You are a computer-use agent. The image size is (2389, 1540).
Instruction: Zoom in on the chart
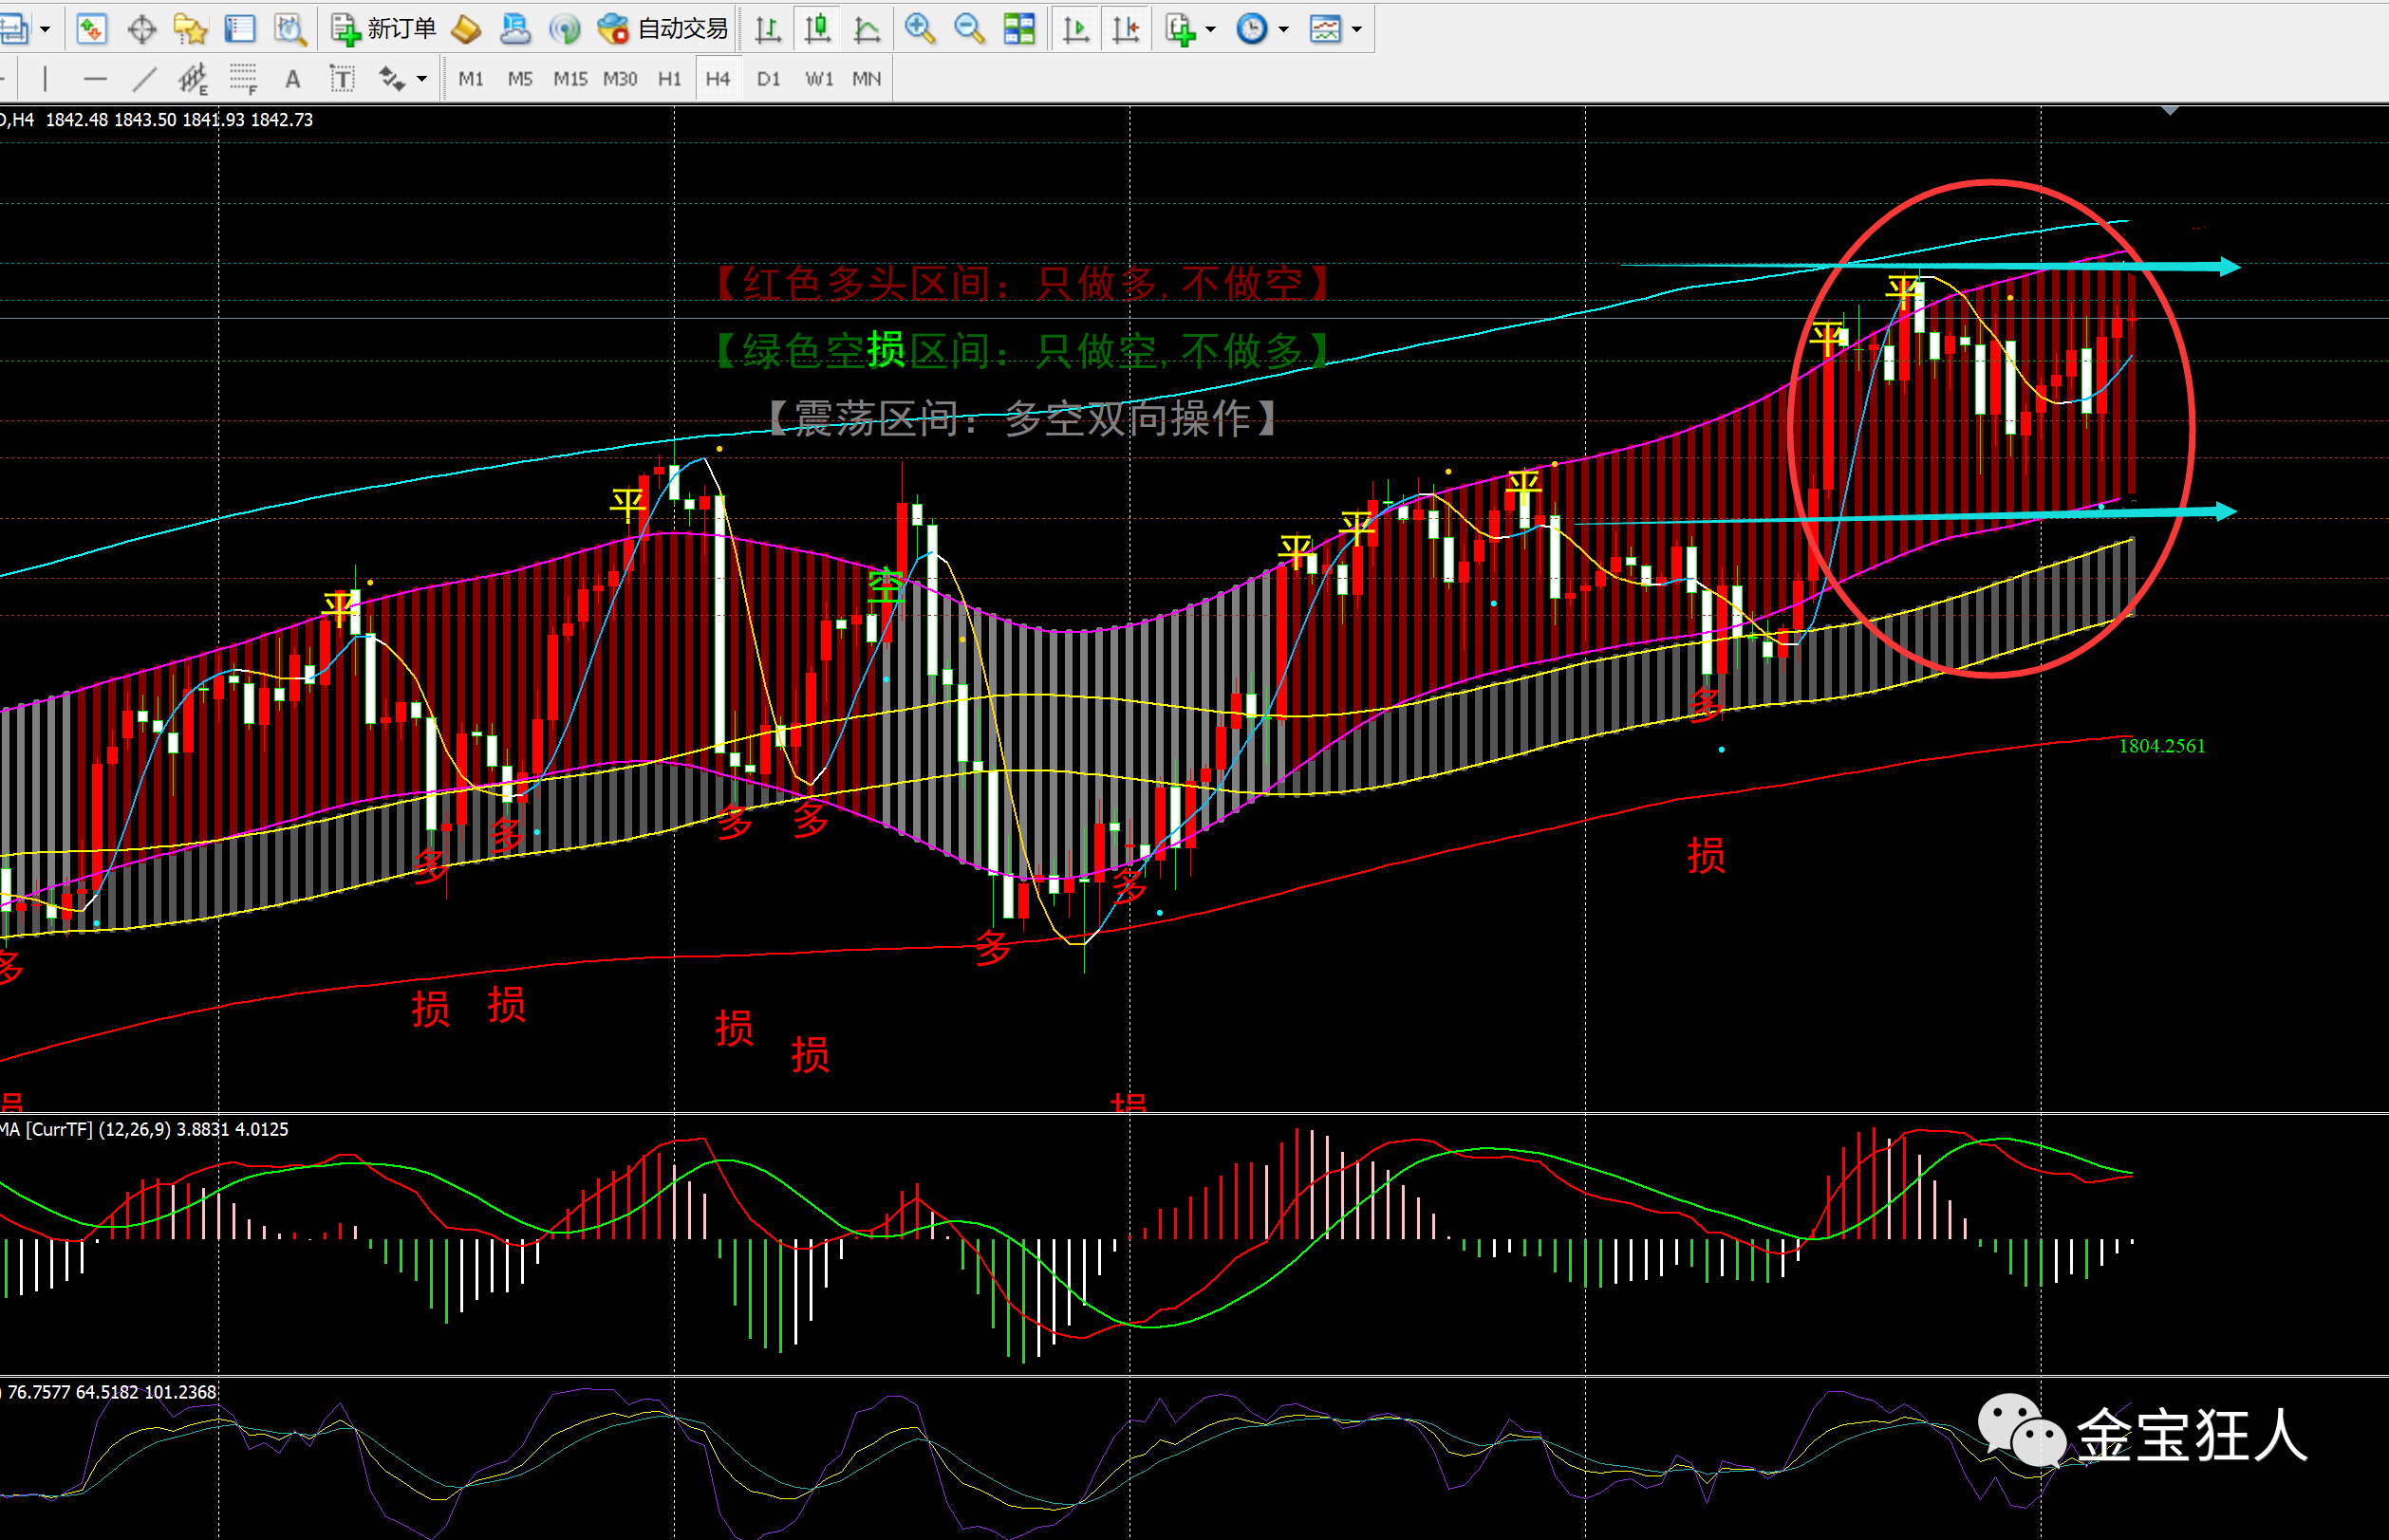(919, 29)
